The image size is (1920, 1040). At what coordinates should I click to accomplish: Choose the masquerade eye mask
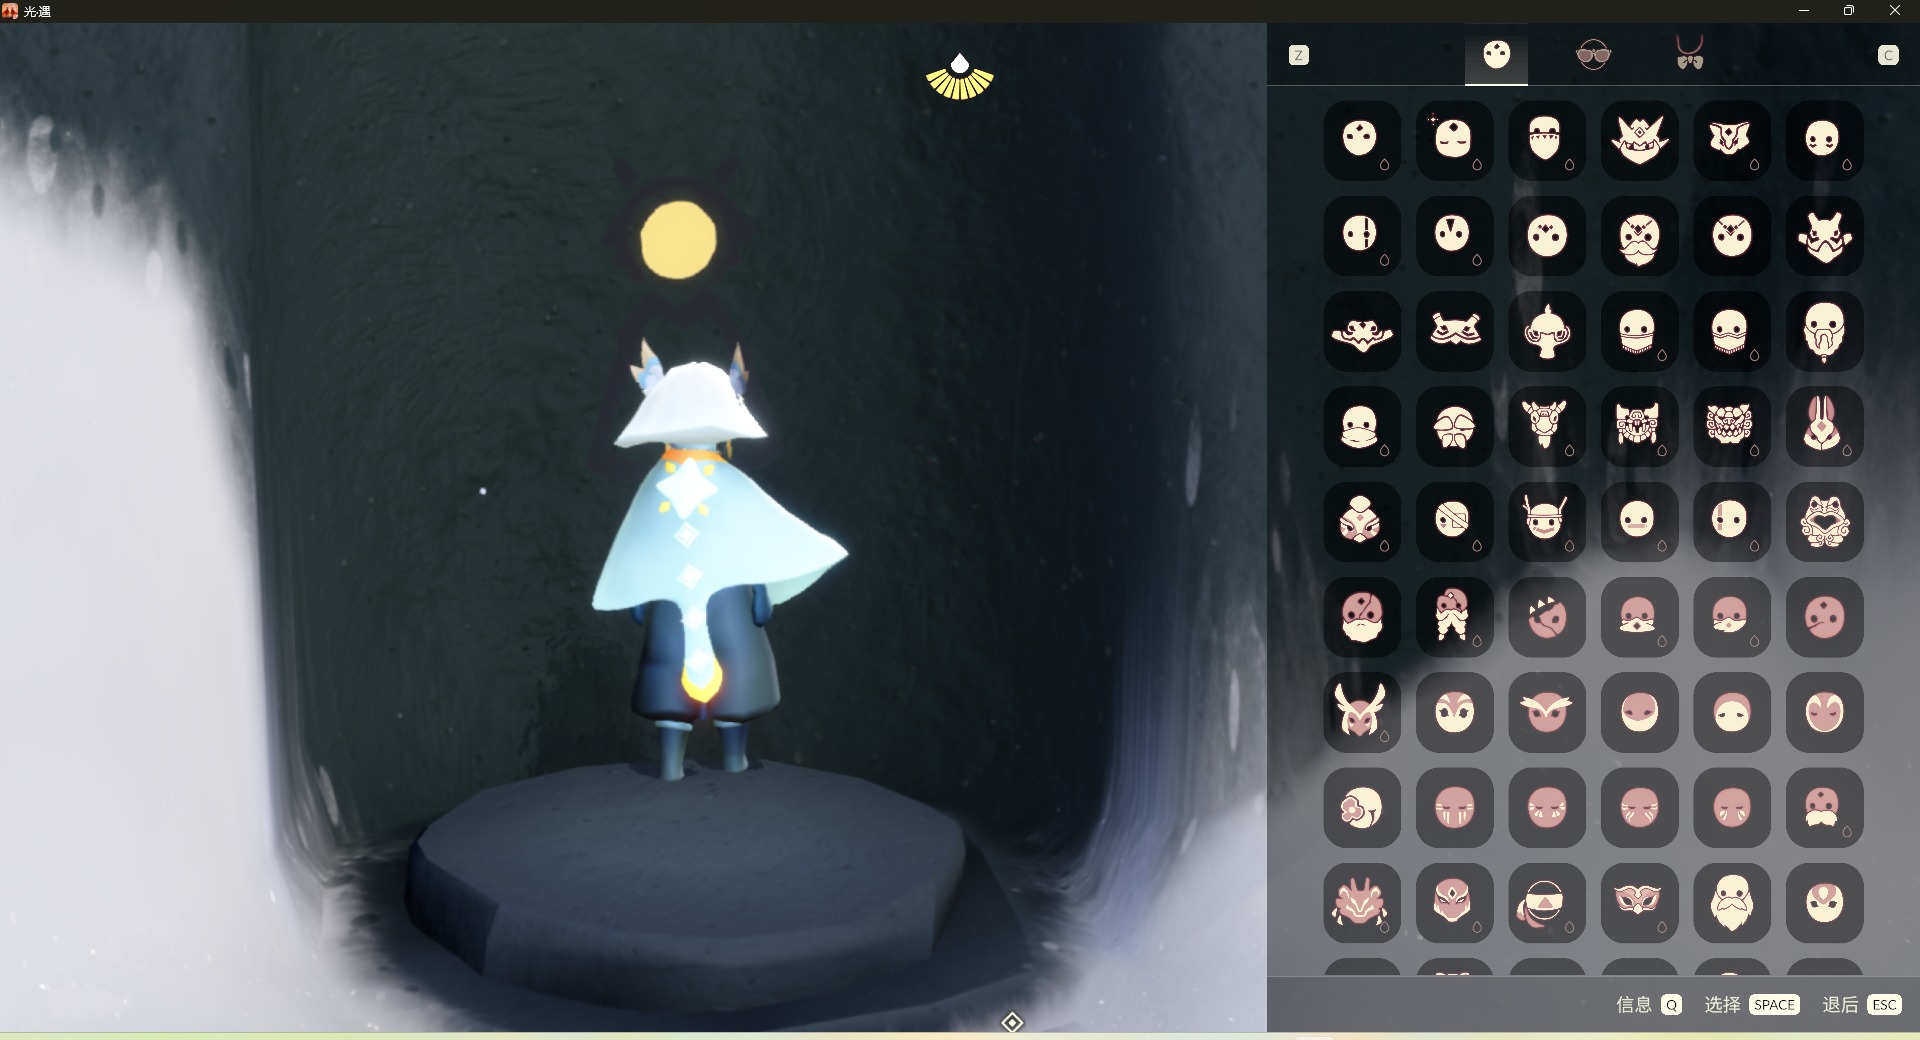point(1639,903)
